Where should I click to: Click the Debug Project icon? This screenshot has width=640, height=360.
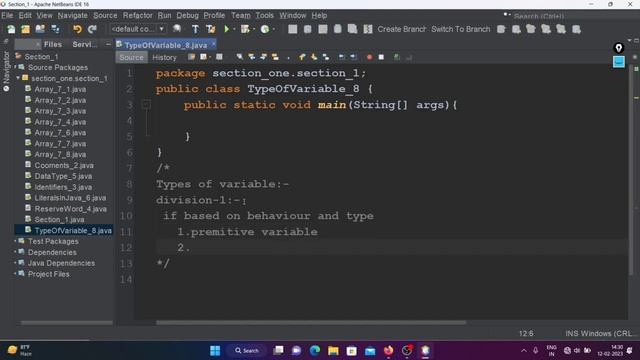(245, 29)
